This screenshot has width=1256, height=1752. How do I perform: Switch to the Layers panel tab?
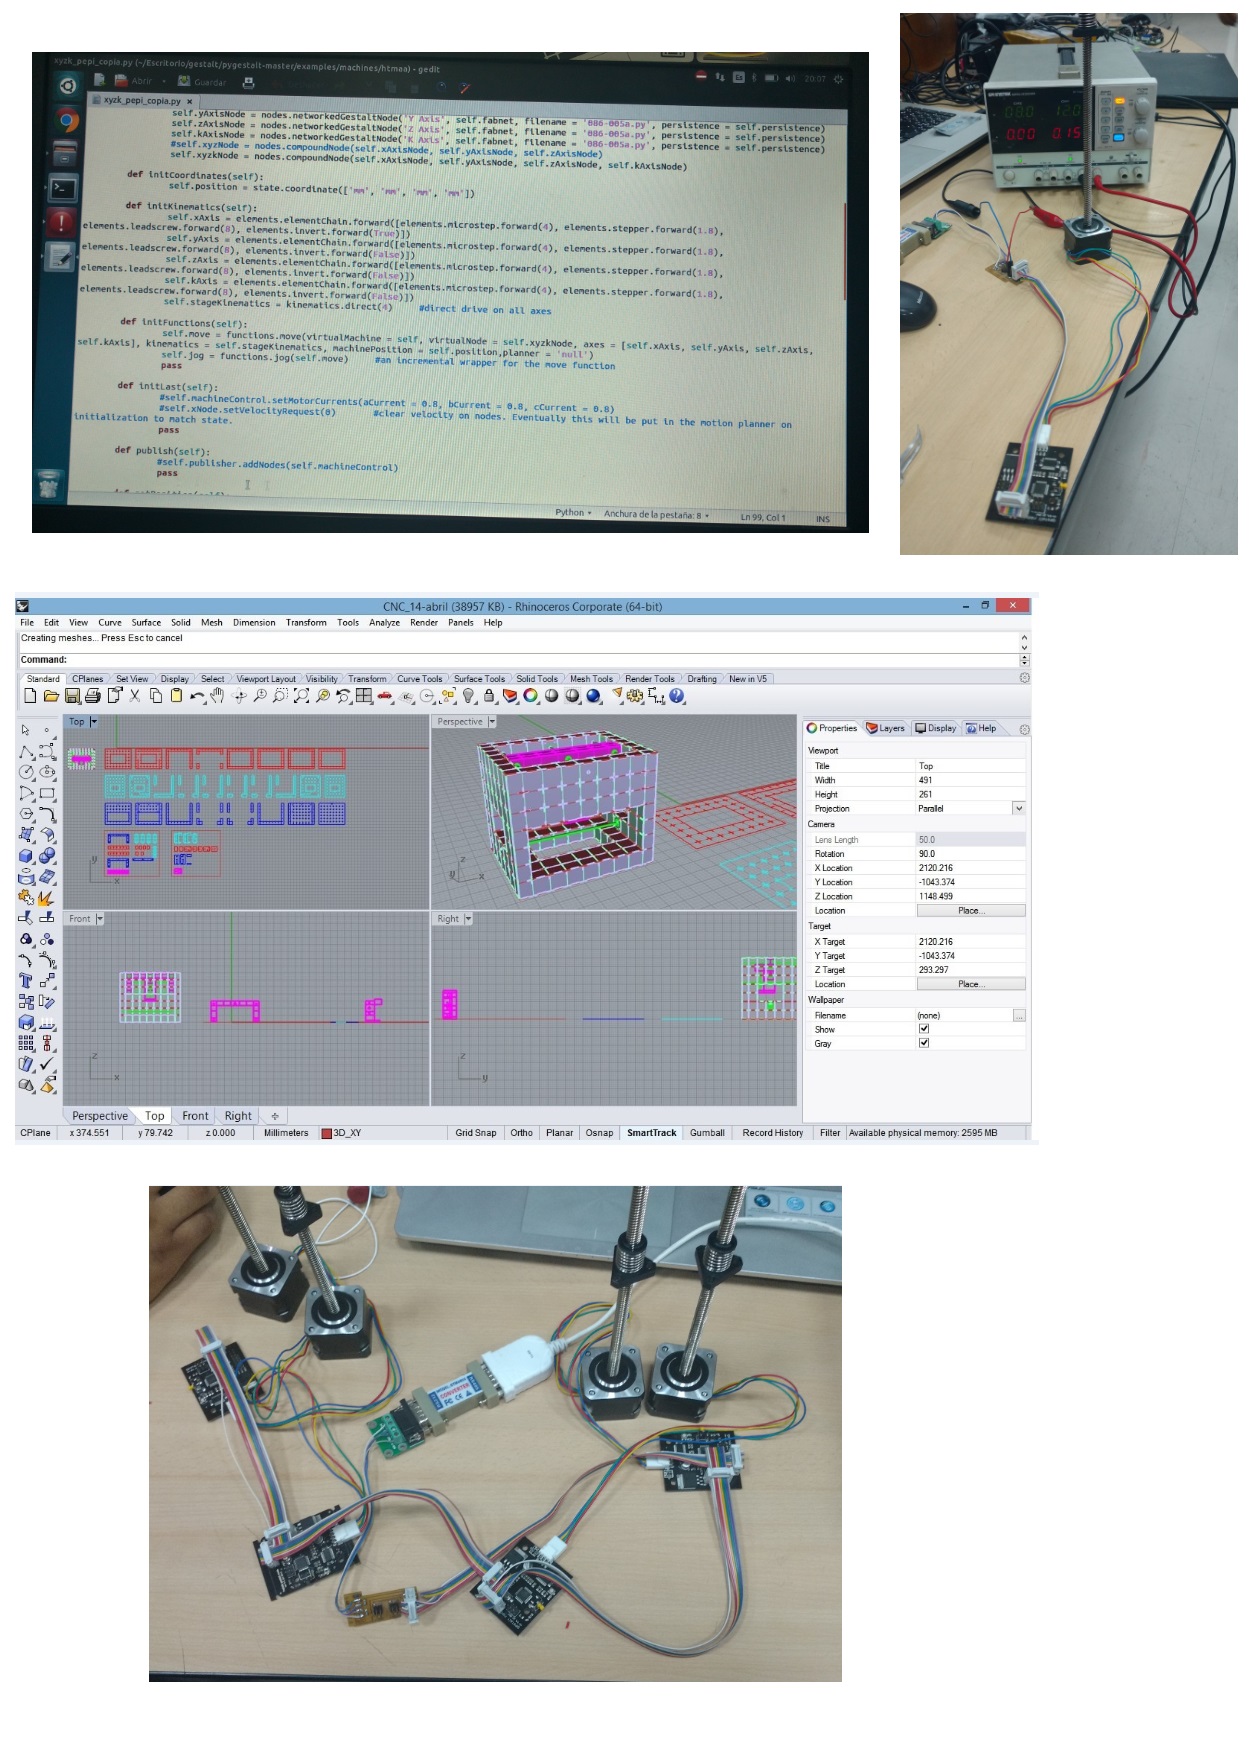pos(886,728)
